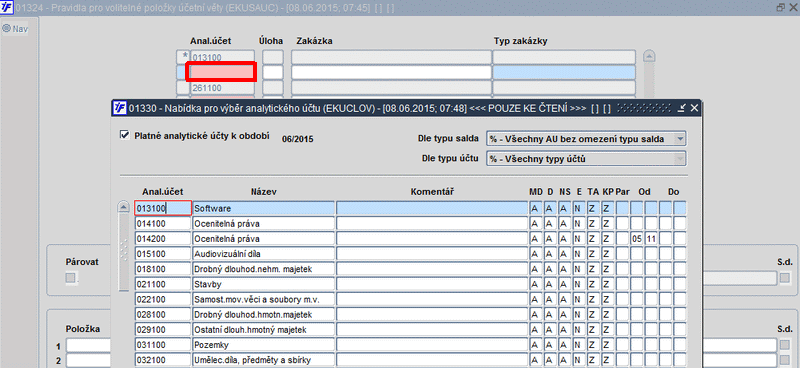Click the Komentář field of the Software row
The image size is (800, 368).
coord(432,208)
